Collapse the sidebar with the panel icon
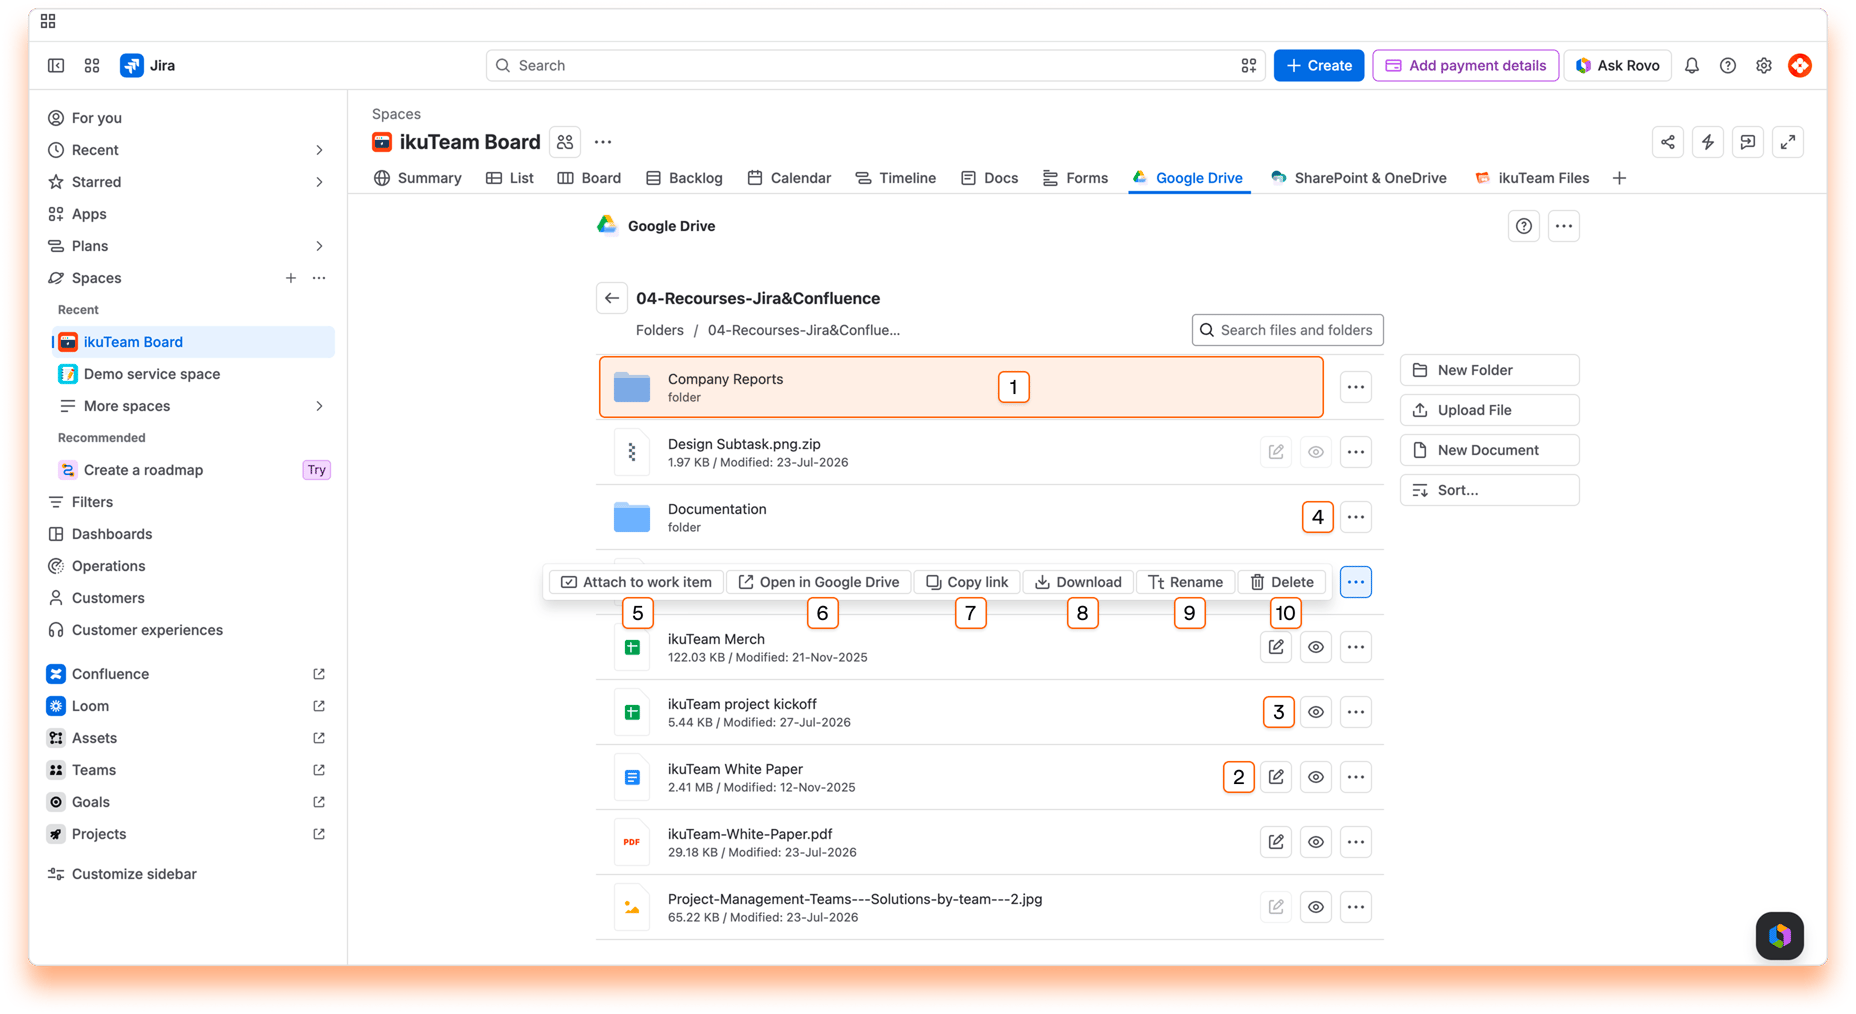1856x1014 pixels. (x=56, y=66)
